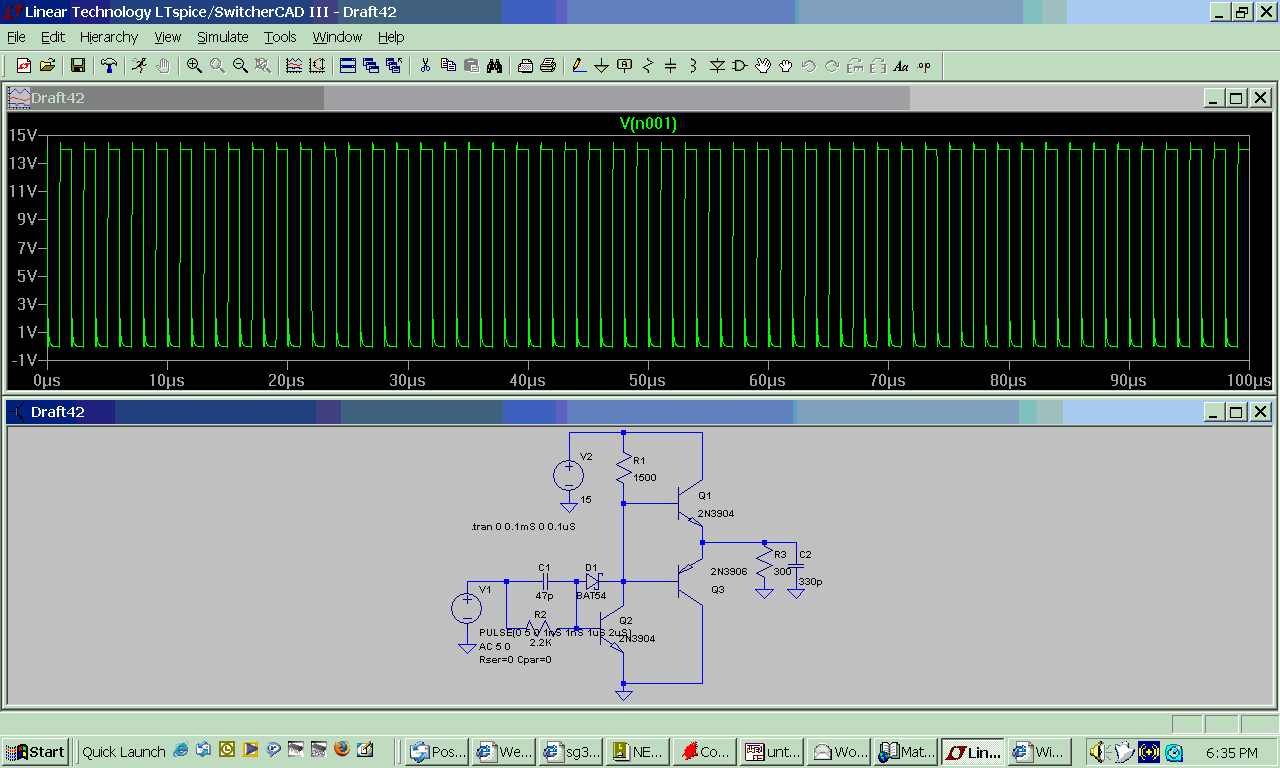Image resolution: width=1280 pixels, height=768 pixels.
Task: Click the Tile Windows icon
Action: click(x=348, y=66)
